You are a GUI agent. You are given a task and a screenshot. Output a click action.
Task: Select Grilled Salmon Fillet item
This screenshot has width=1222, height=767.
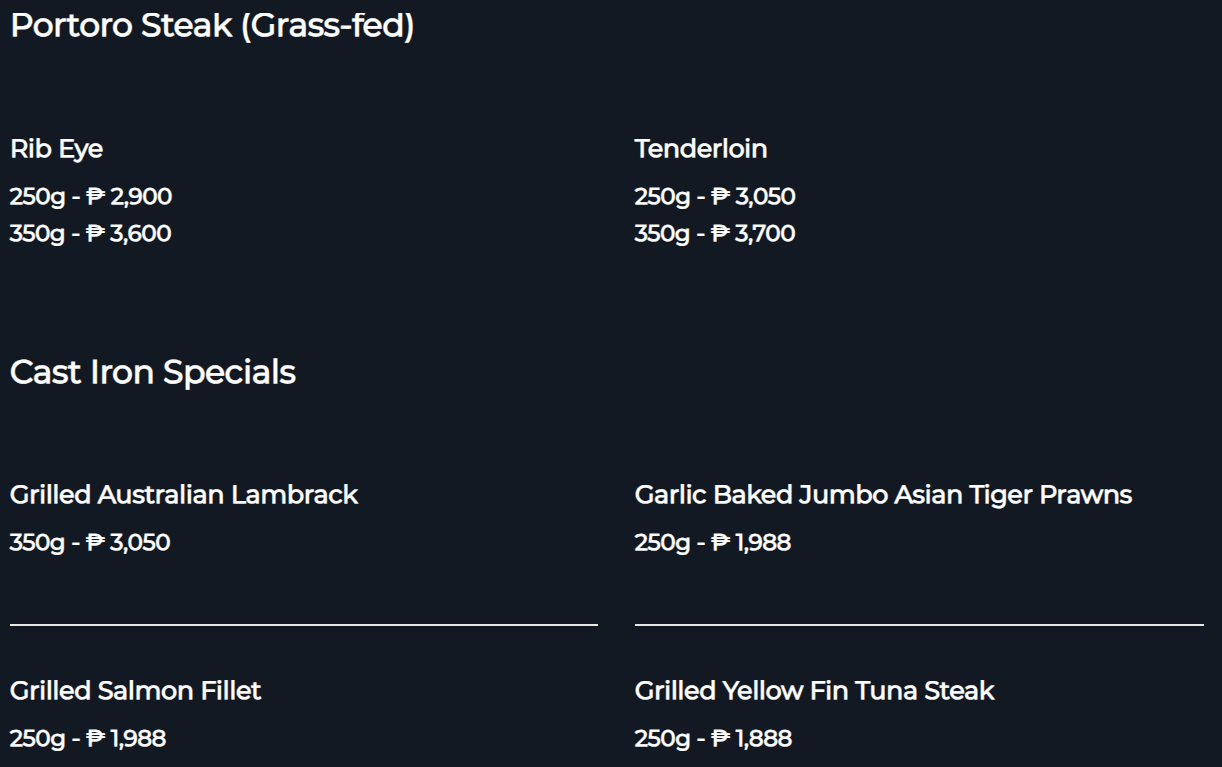135,691
